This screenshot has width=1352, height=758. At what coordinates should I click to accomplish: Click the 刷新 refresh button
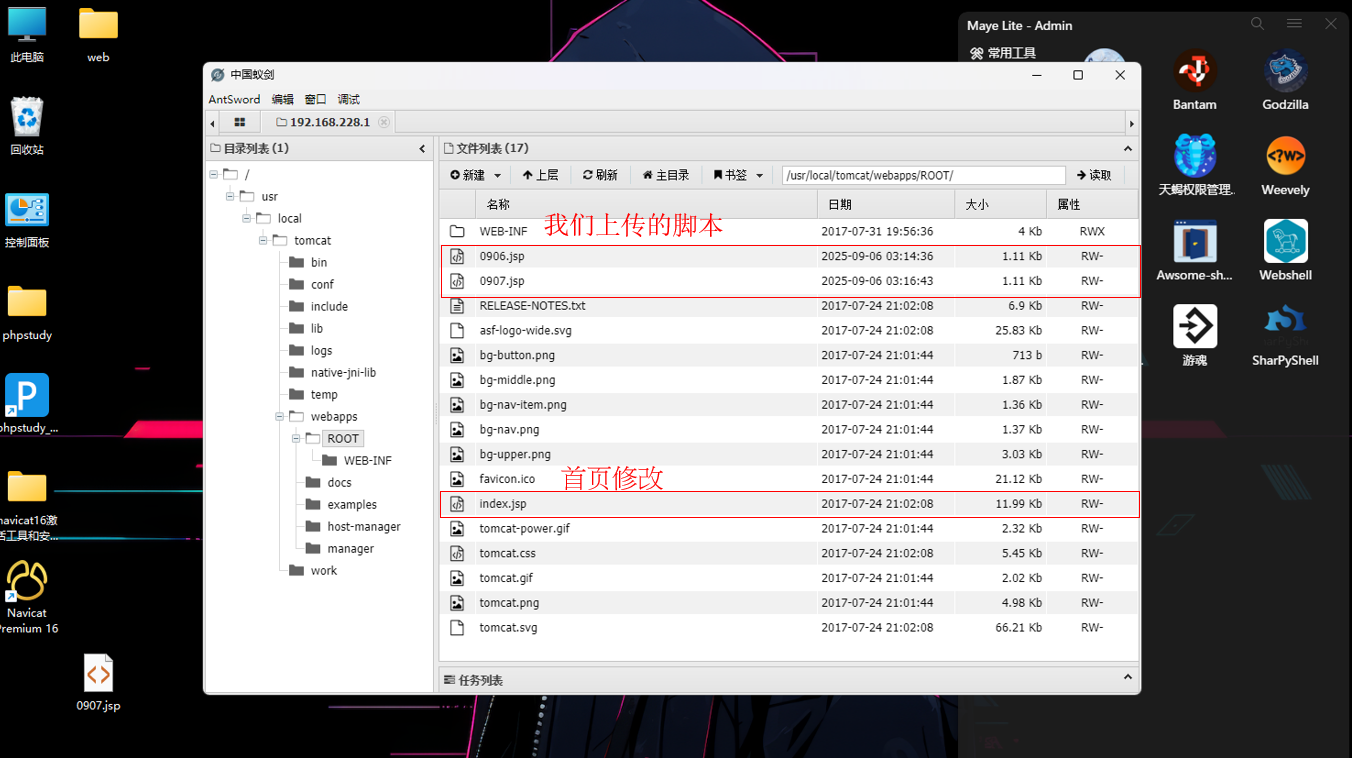(600, 175)
